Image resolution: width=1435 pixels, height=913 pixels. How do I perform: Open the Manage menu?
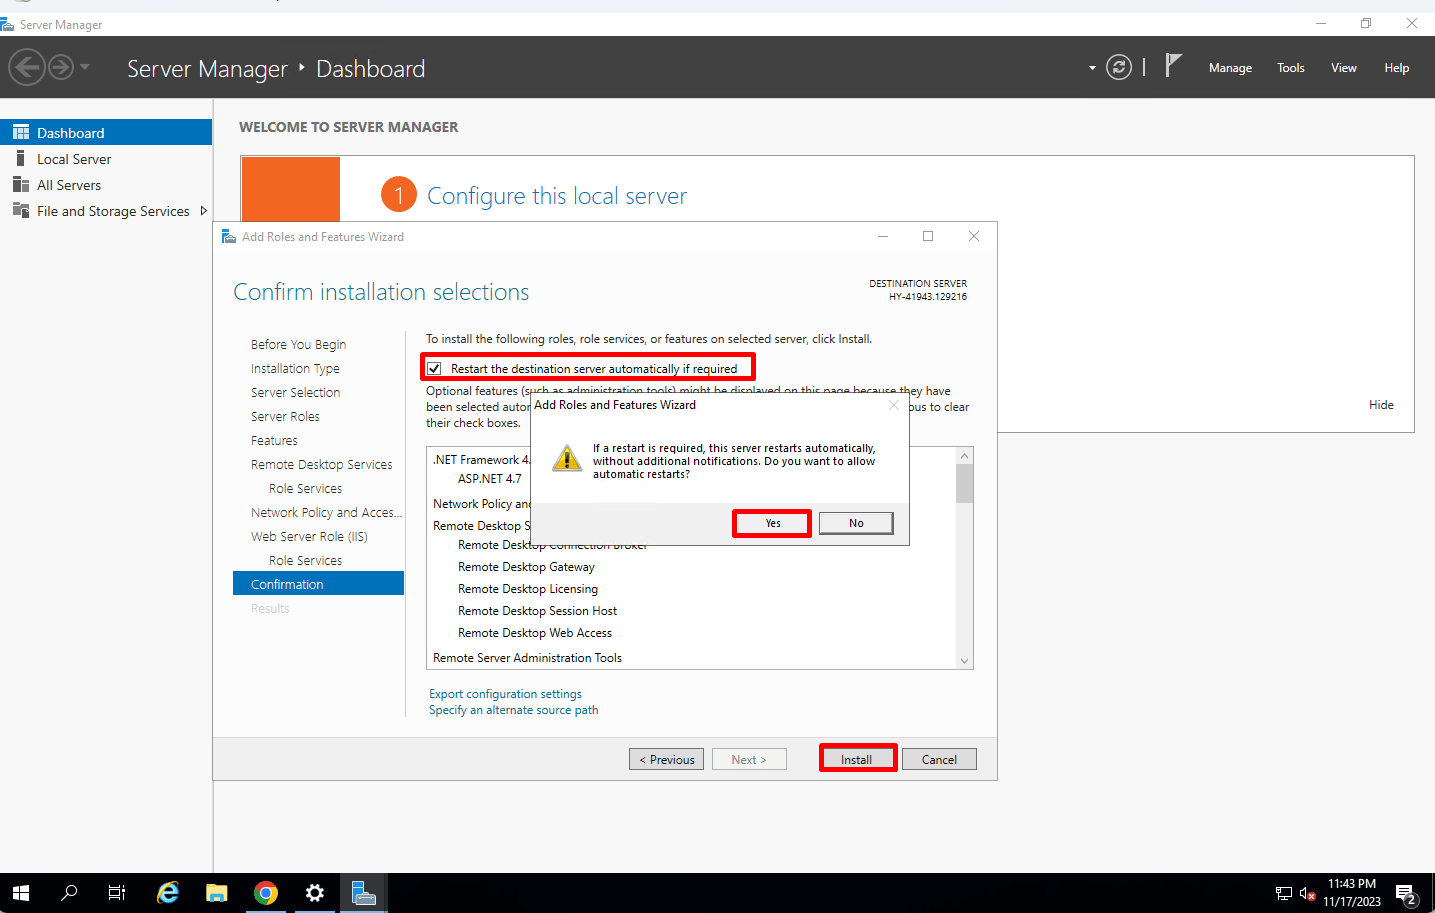point(1230,67)
